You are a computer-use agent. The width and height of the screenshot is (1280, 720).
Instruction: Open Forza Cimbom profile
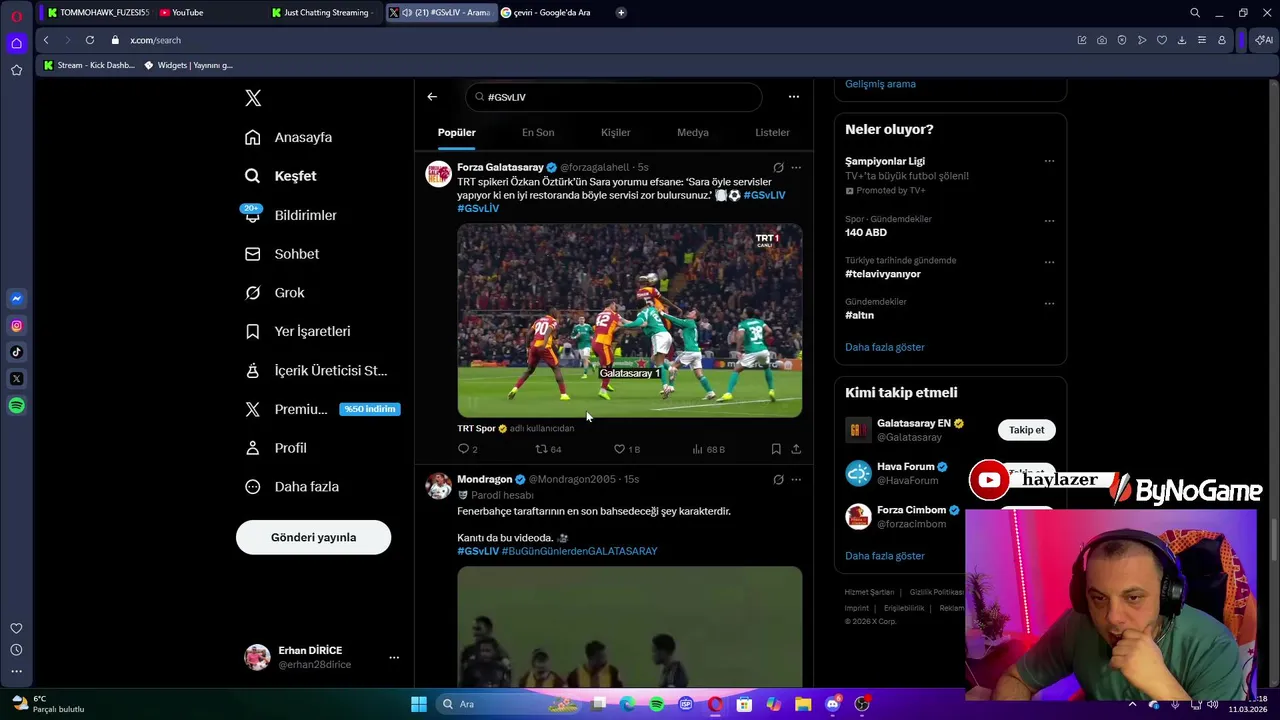tap(911, 510)
